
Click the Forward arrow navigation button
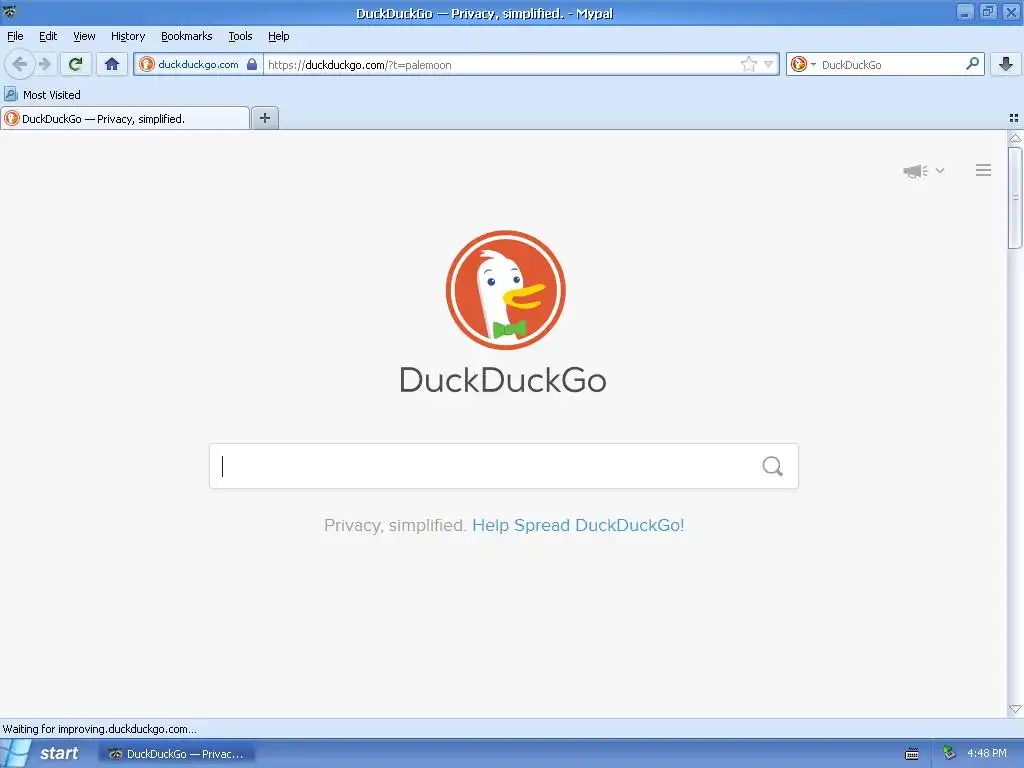pos(45,64)
